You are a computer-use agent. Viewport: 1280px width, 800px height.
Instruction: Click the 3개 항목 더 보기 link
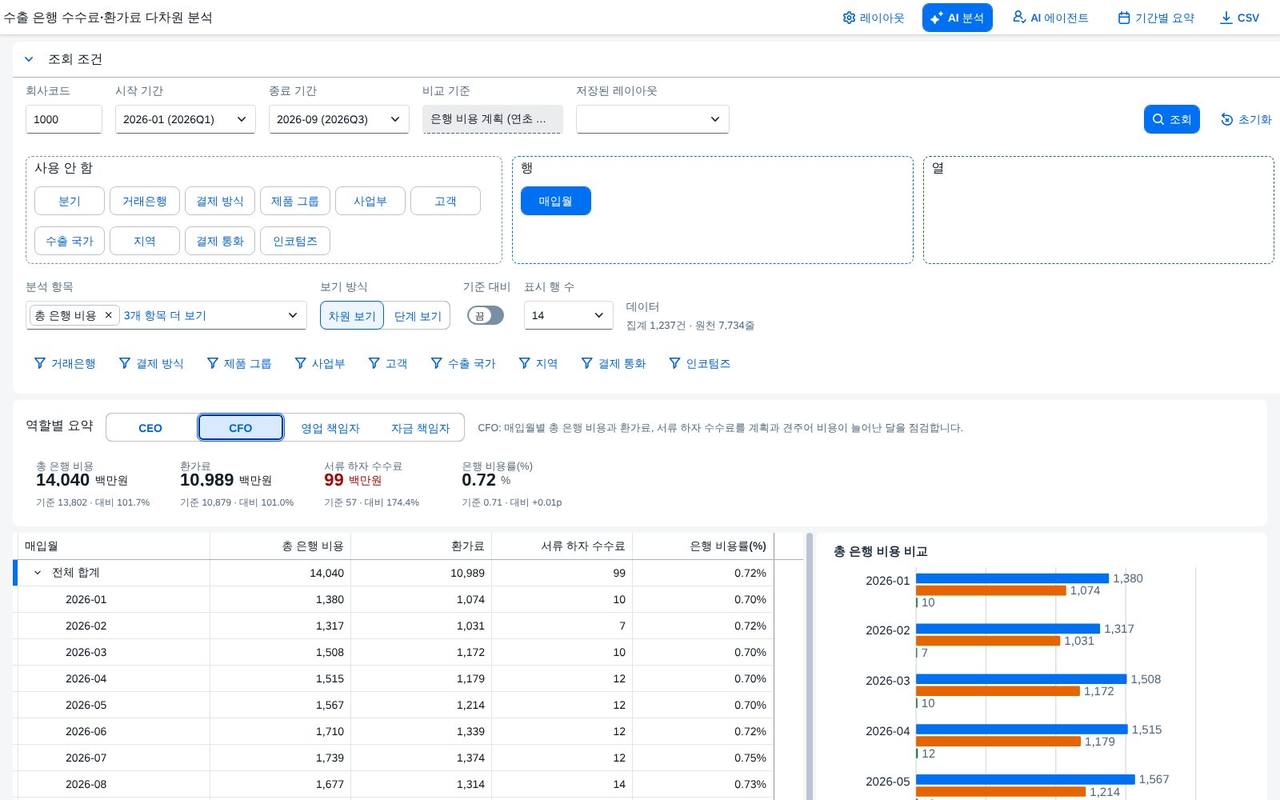pos(165,315)
